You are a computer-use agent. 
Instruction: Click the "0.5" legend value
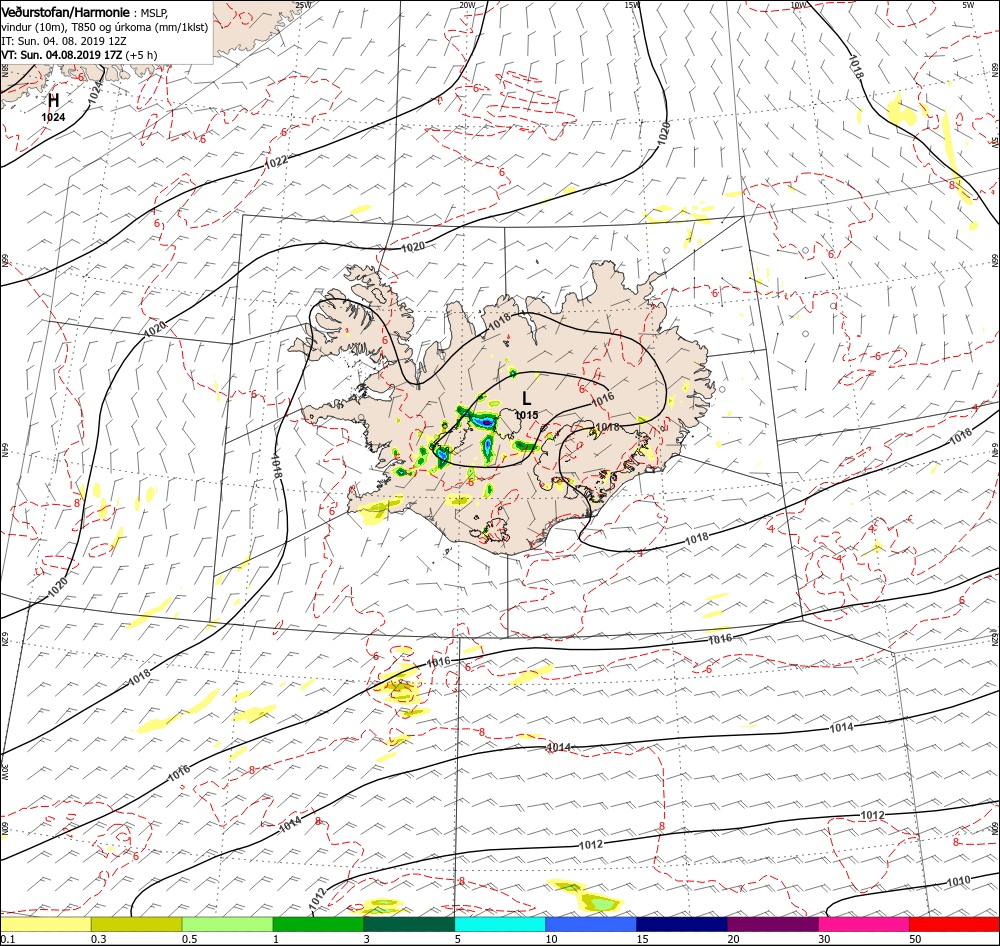click(190, 939)
